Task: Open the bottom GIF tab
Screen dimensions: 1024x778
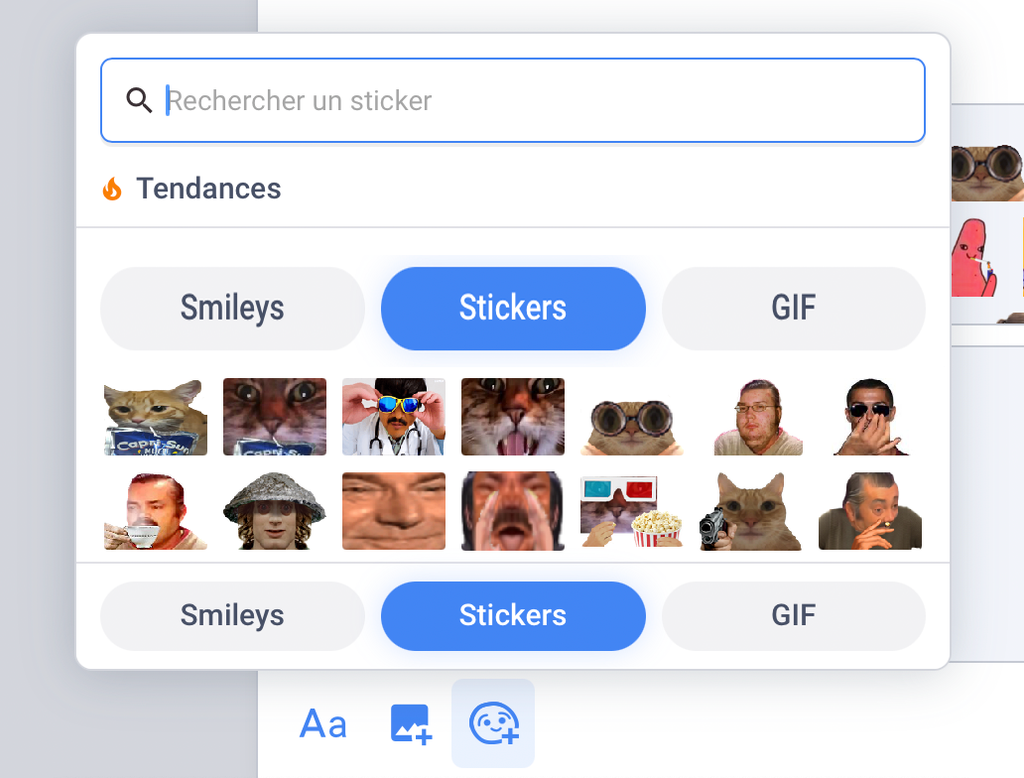Action: [793, 615]
